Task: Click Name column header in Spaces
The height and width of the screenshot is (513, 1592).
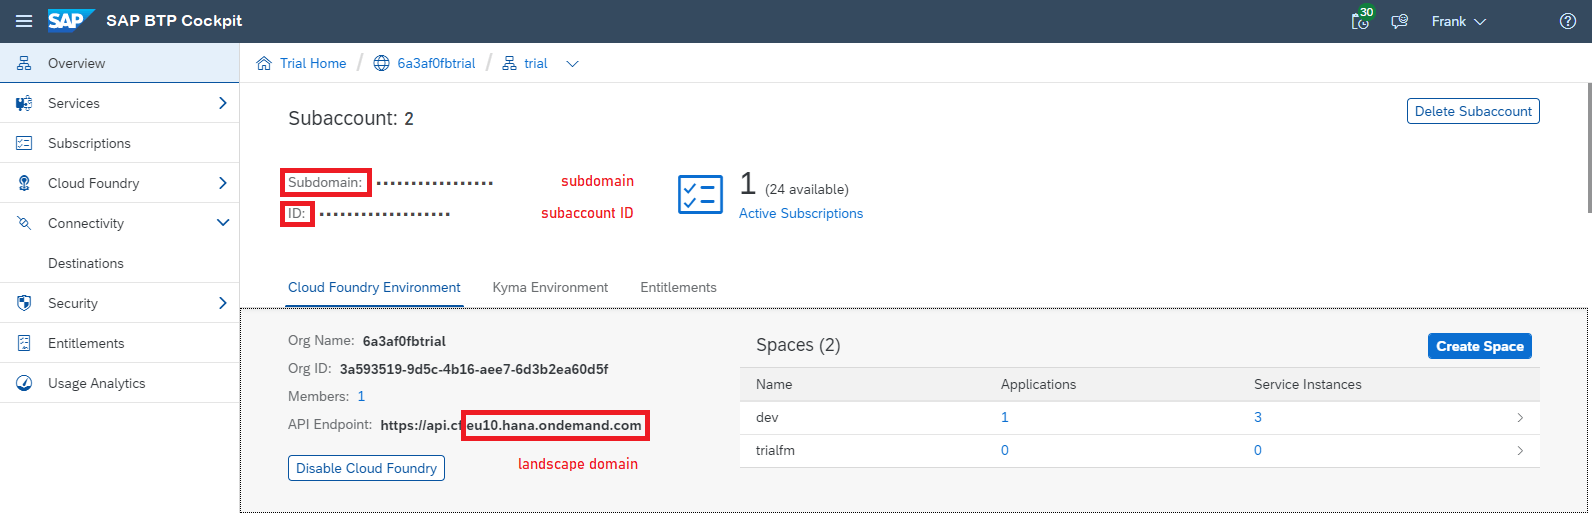Action: [x=774, y=384]
